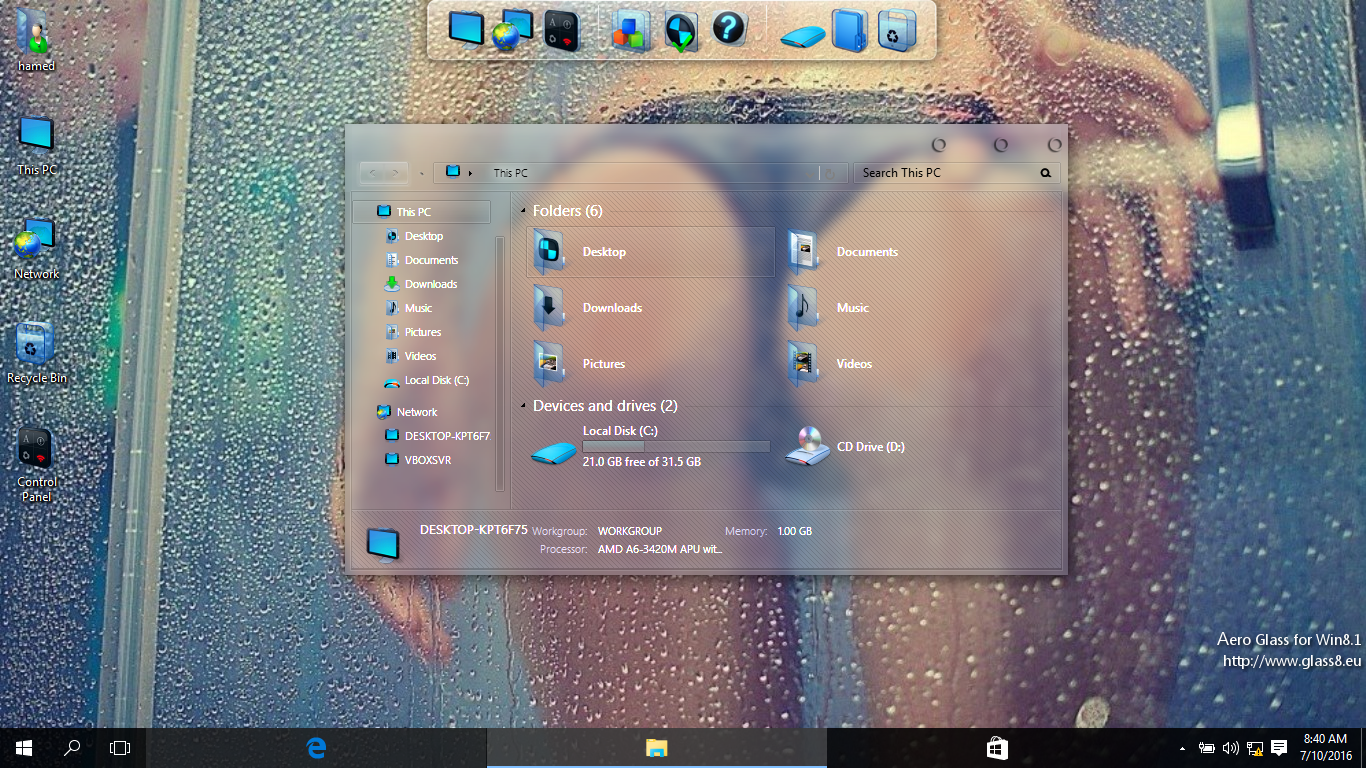Click the Recycle Bin icon in the dock
Screen dimensions: 1366x768
pos(895,30)
